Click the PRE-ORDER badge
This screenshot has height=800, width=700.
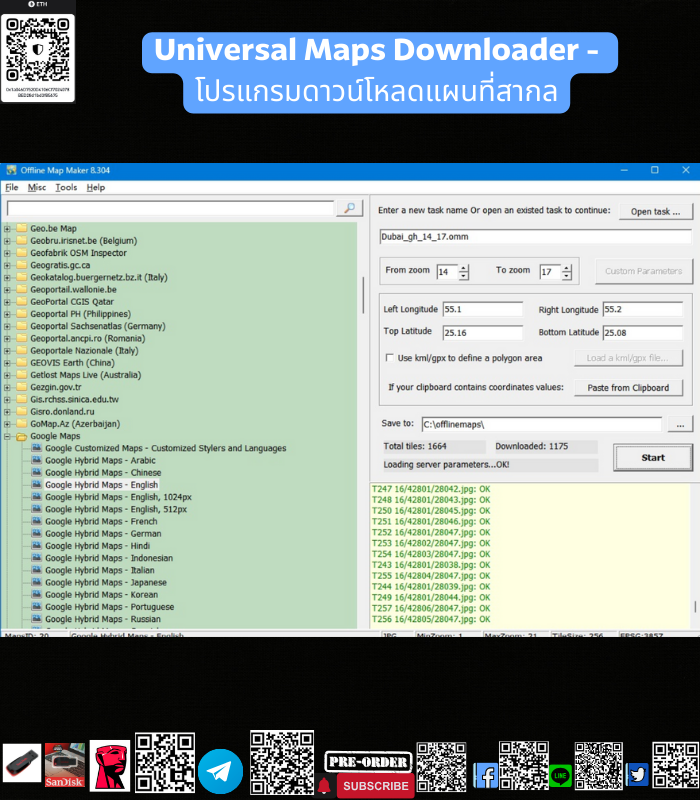(368, 762)
